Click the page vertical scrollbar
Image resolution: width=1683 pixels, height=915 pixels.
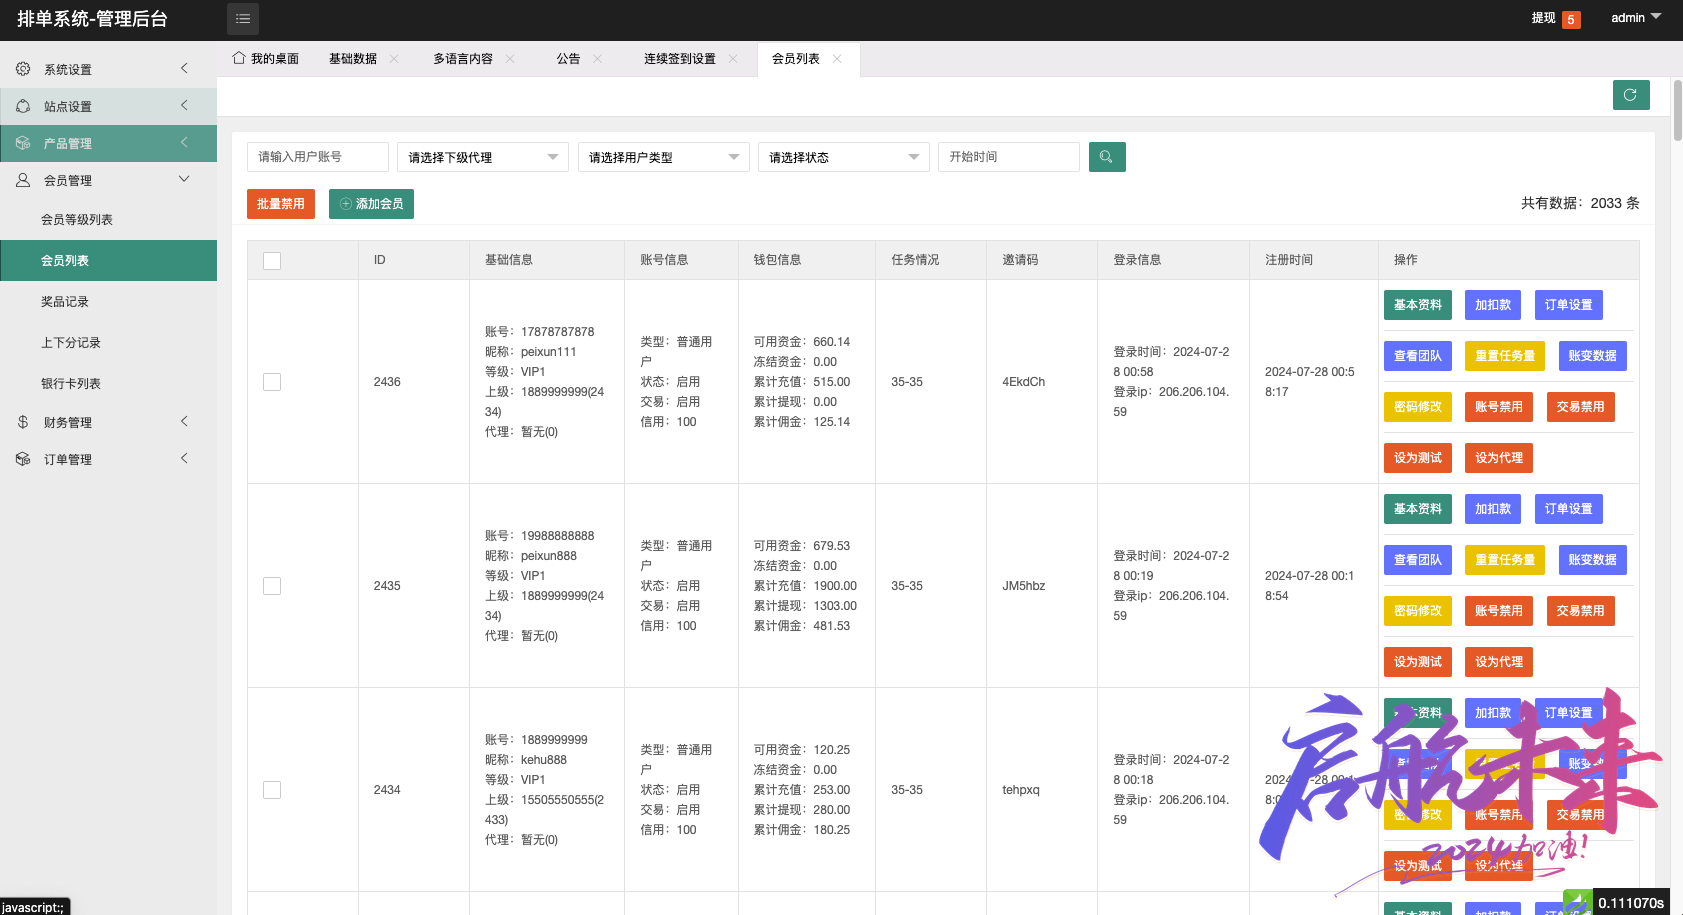(1678, 110)
